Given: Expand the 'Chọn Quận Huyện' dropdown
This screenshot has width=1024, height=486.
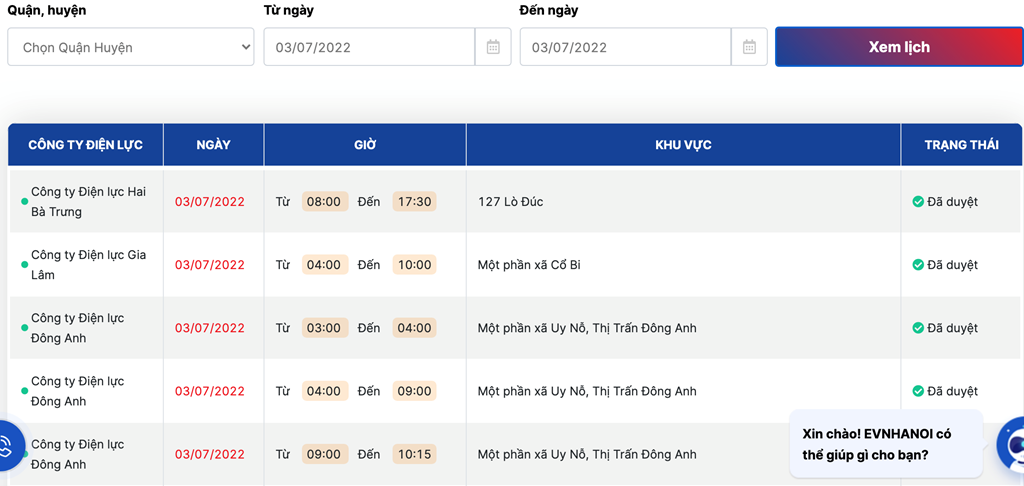Looking at the screenshot, I should pos(131,47).
